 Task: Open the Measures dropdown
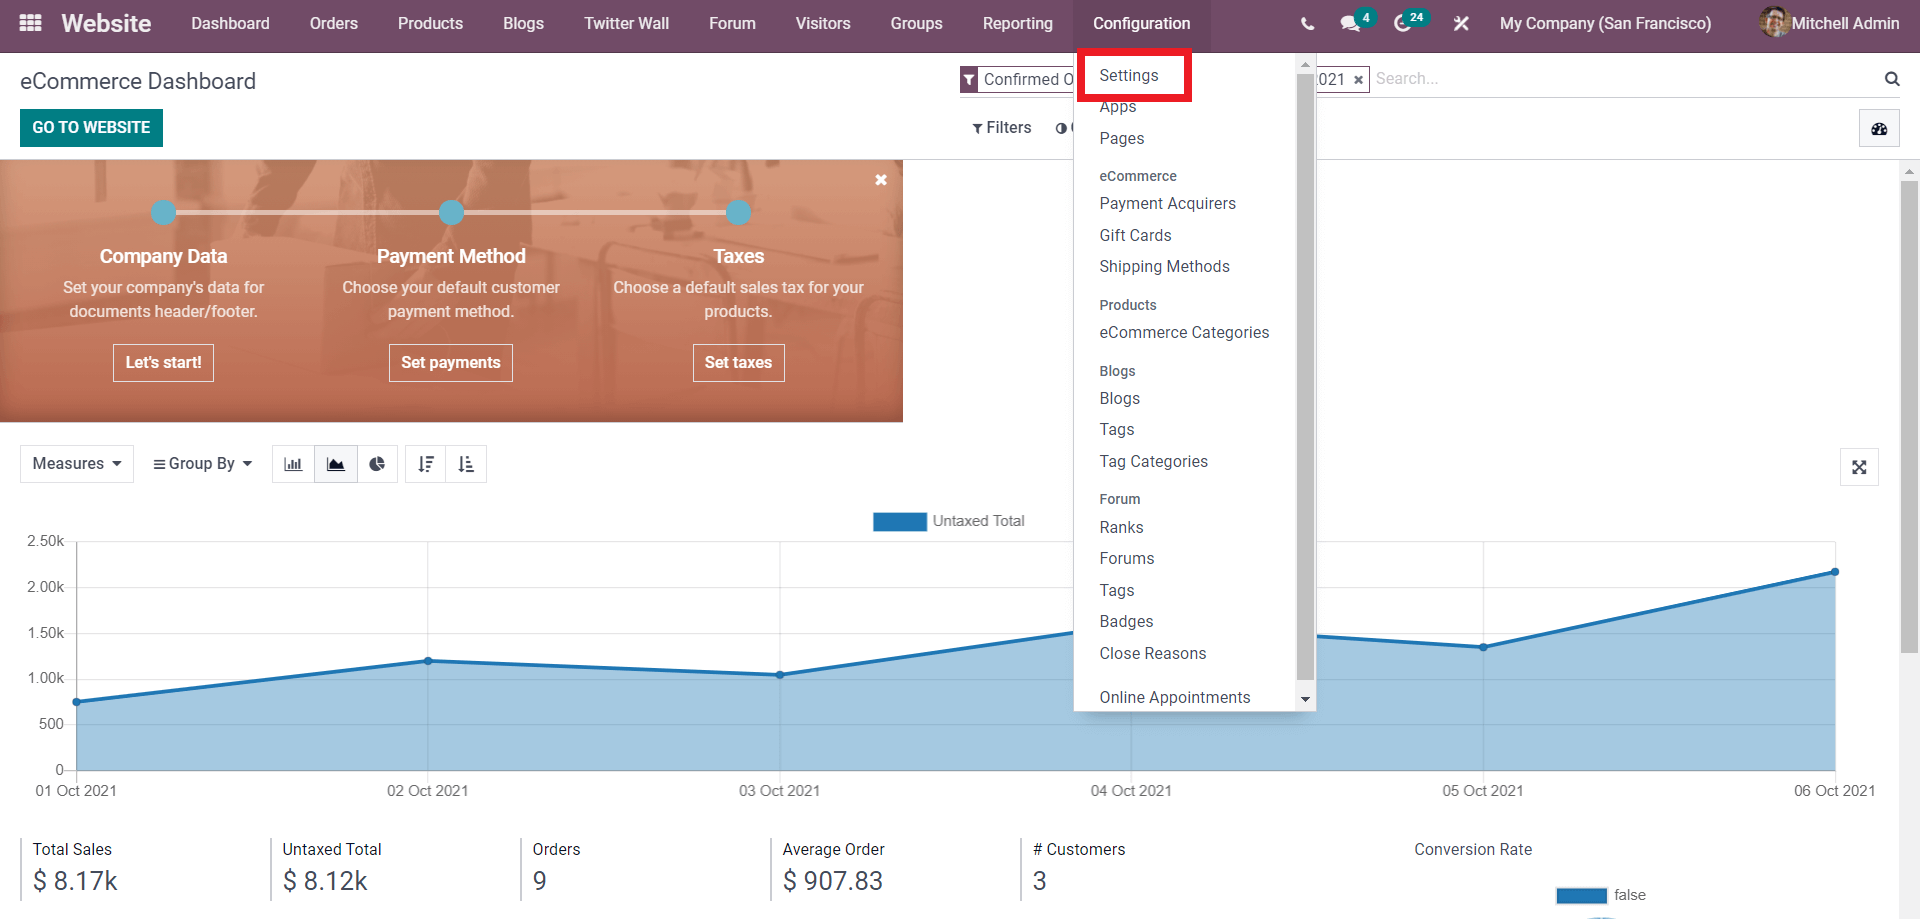point(75,463)
